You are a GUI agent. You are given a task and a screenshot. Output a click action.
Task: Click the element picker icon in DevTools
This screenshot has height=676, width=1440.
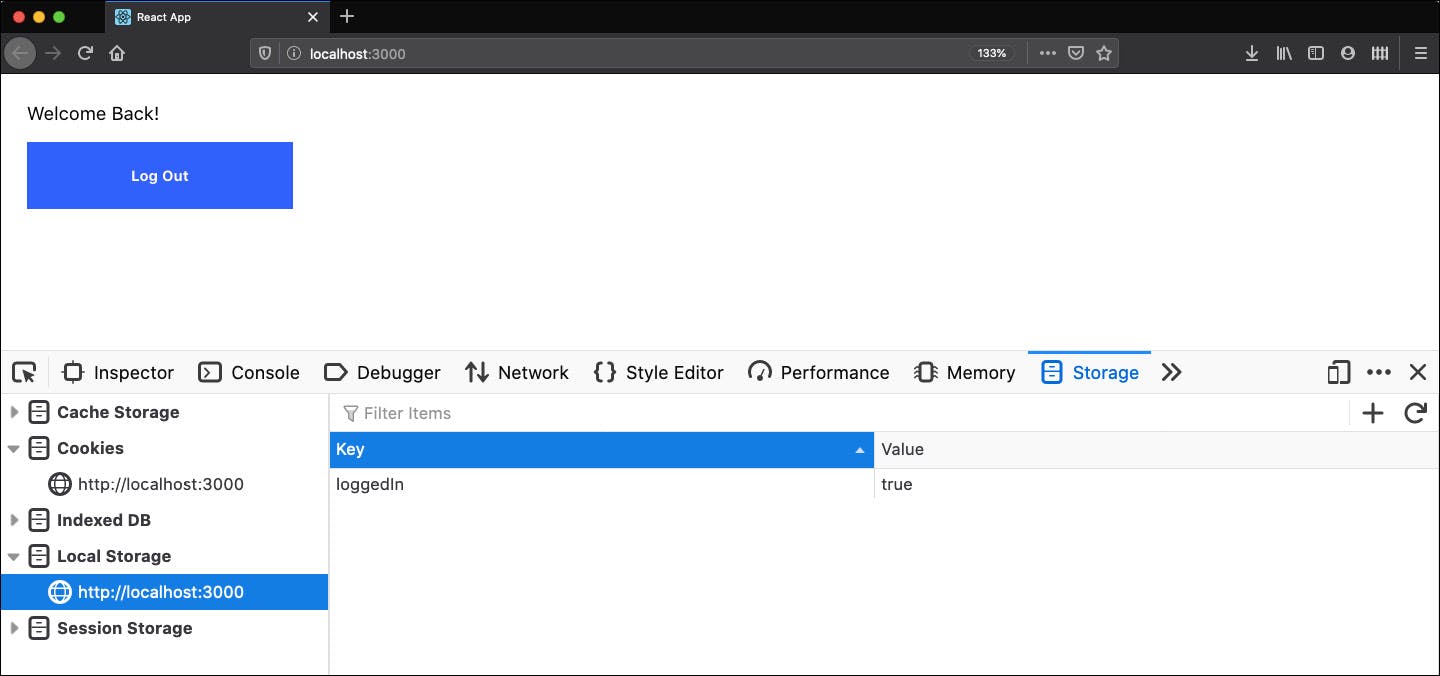click(x=24, y=373)
